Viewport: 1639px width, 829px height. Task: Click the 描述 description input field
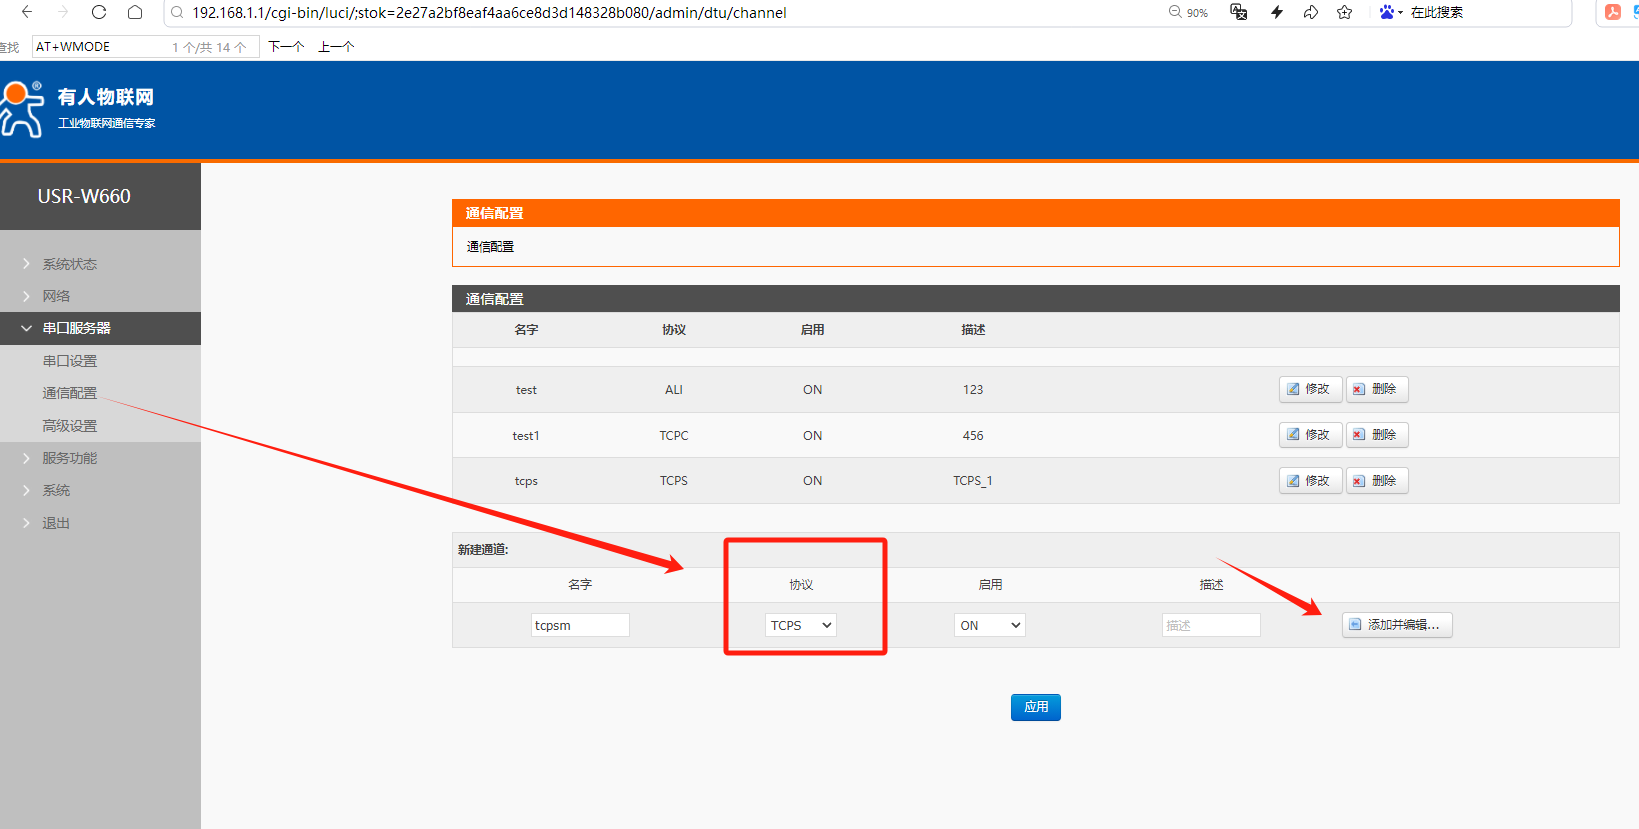tap(1211, 625)
